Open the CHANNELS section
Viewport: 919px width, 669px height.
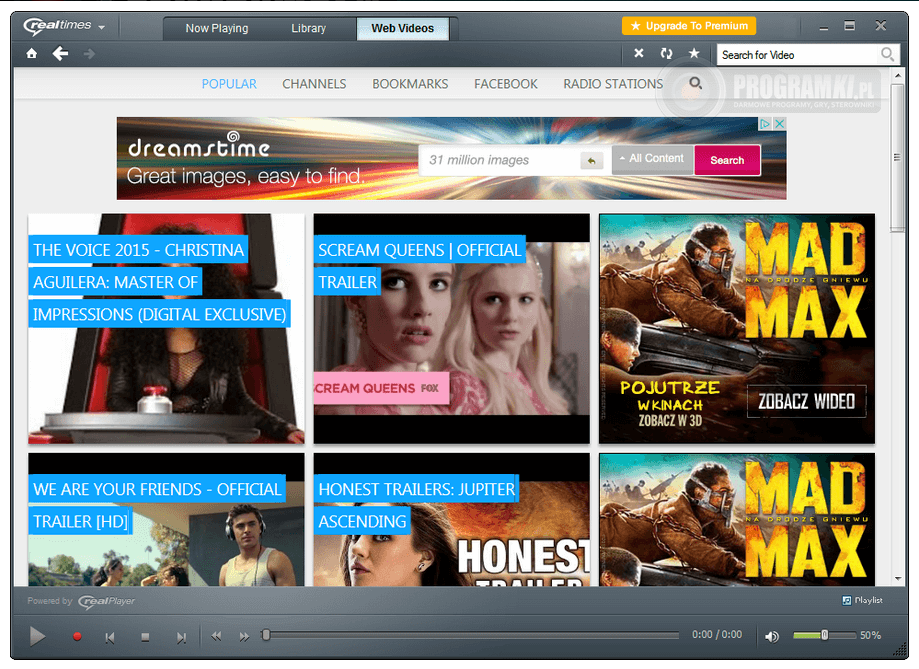(x=314, y=84)
